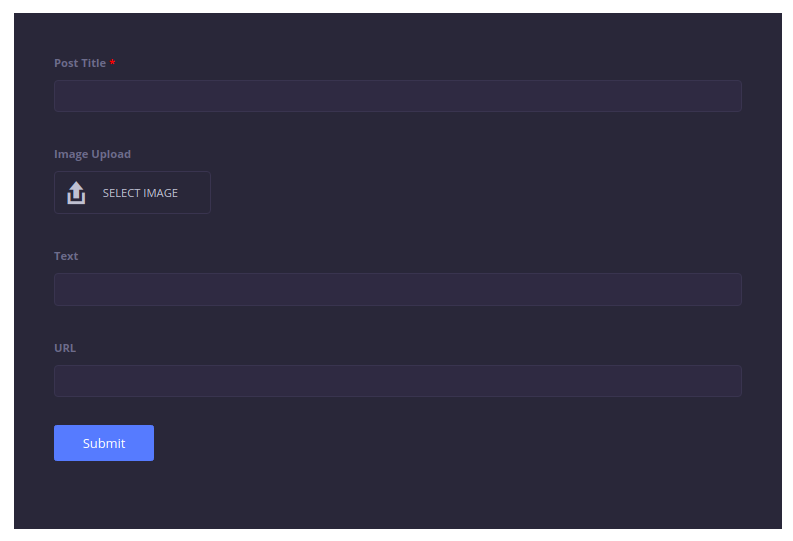Image resolution: width=793 pixels, height=541 pixels.
Task: Place cursor in field under URL label
Action: click(398, 381)
